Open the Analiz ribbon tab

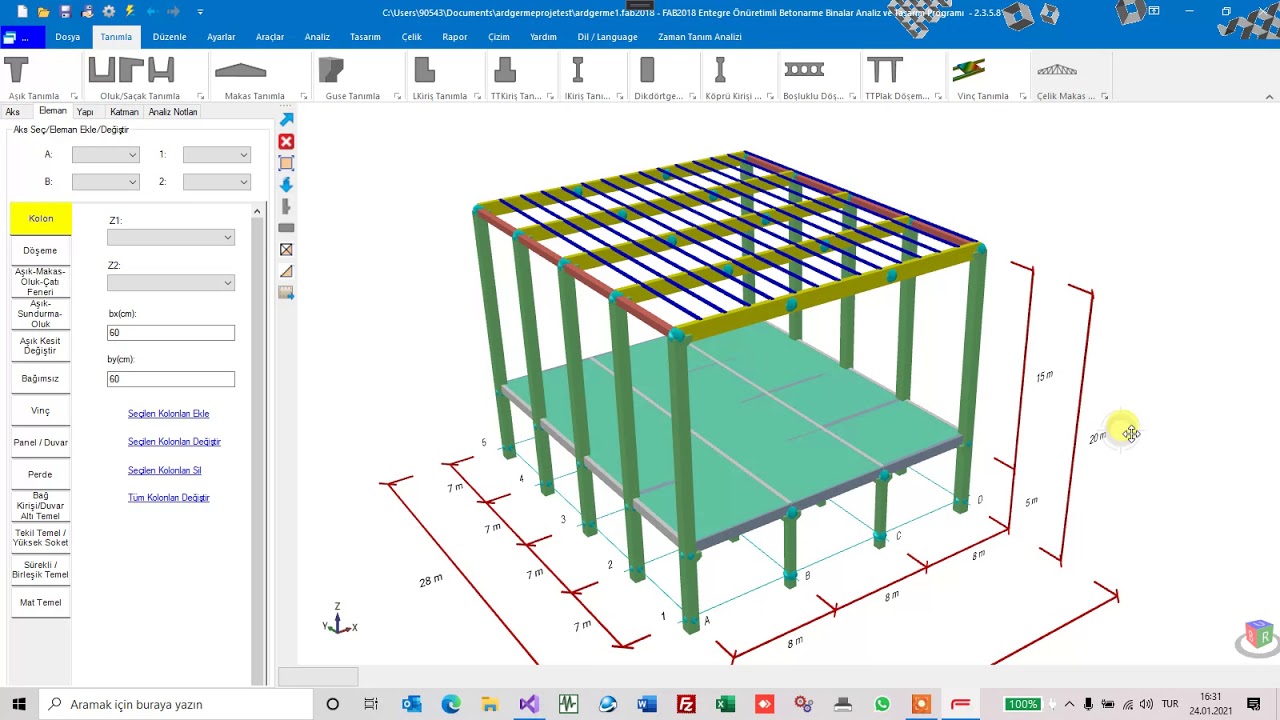click(317, 37)
